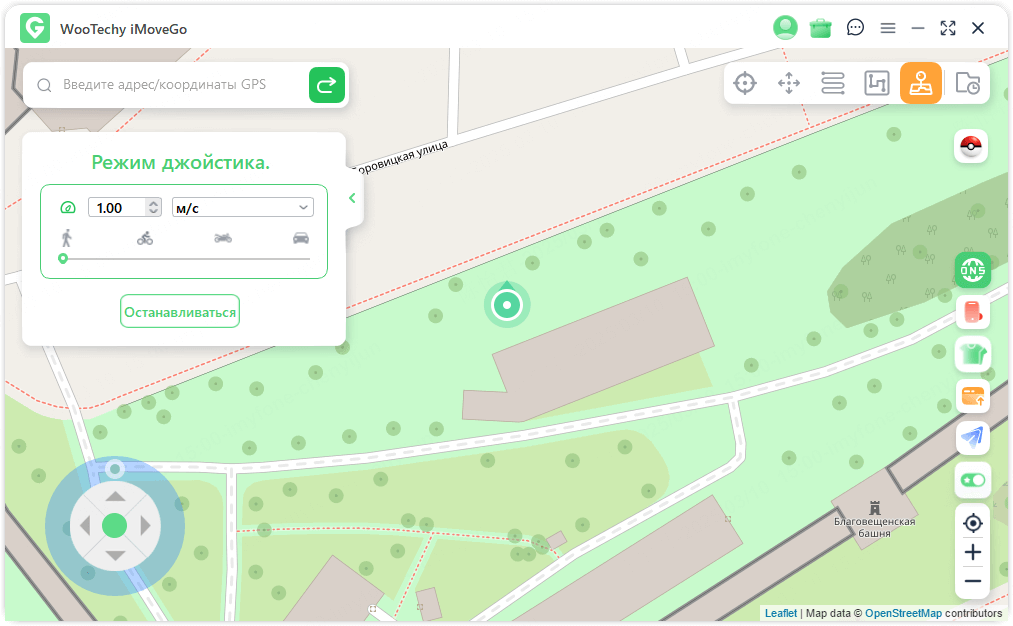Collapse the joystick mode panel
1013x626 pixels.
(x=352, y=198)
